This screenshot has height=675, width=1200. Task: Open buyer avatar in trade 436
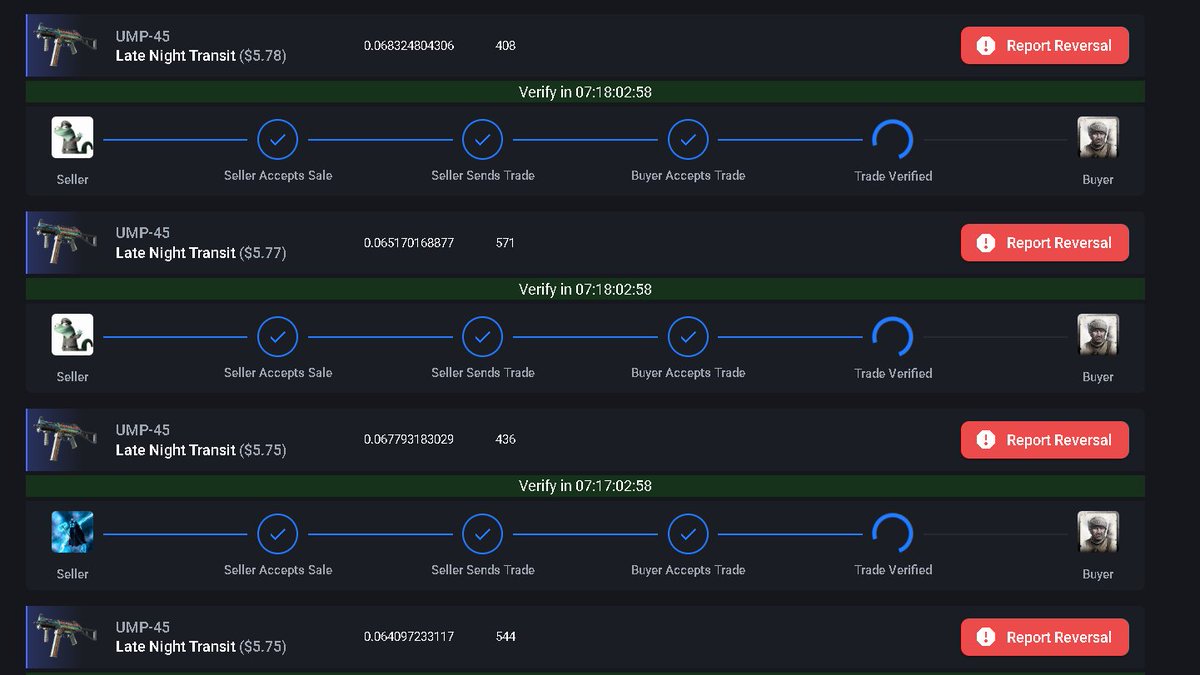click(x=1098, y=532)
